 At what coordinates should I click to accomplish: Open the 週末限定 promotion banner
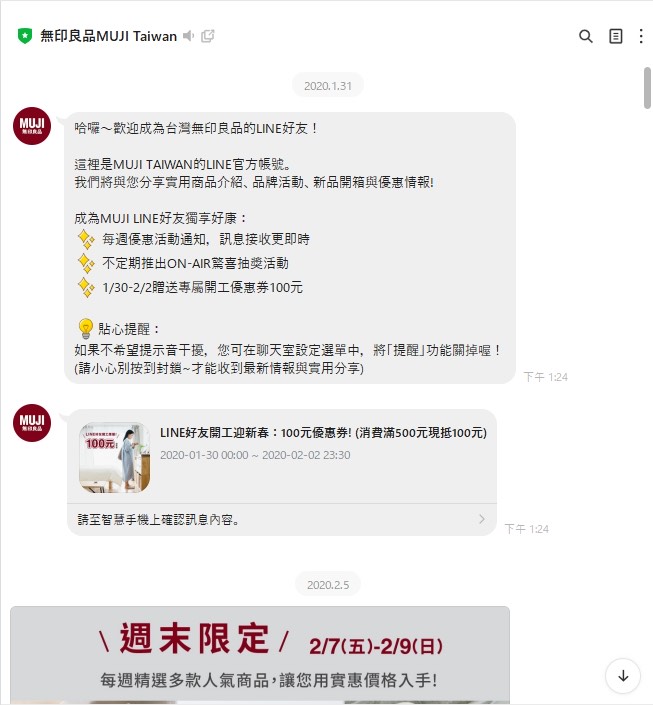[260, 655]
